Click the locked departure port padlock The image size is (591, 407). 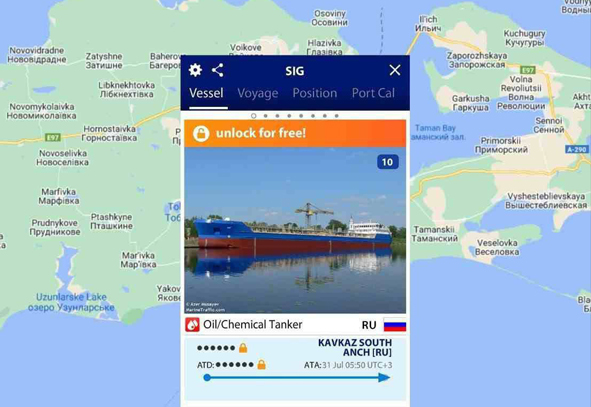click(x=243, y=348)
